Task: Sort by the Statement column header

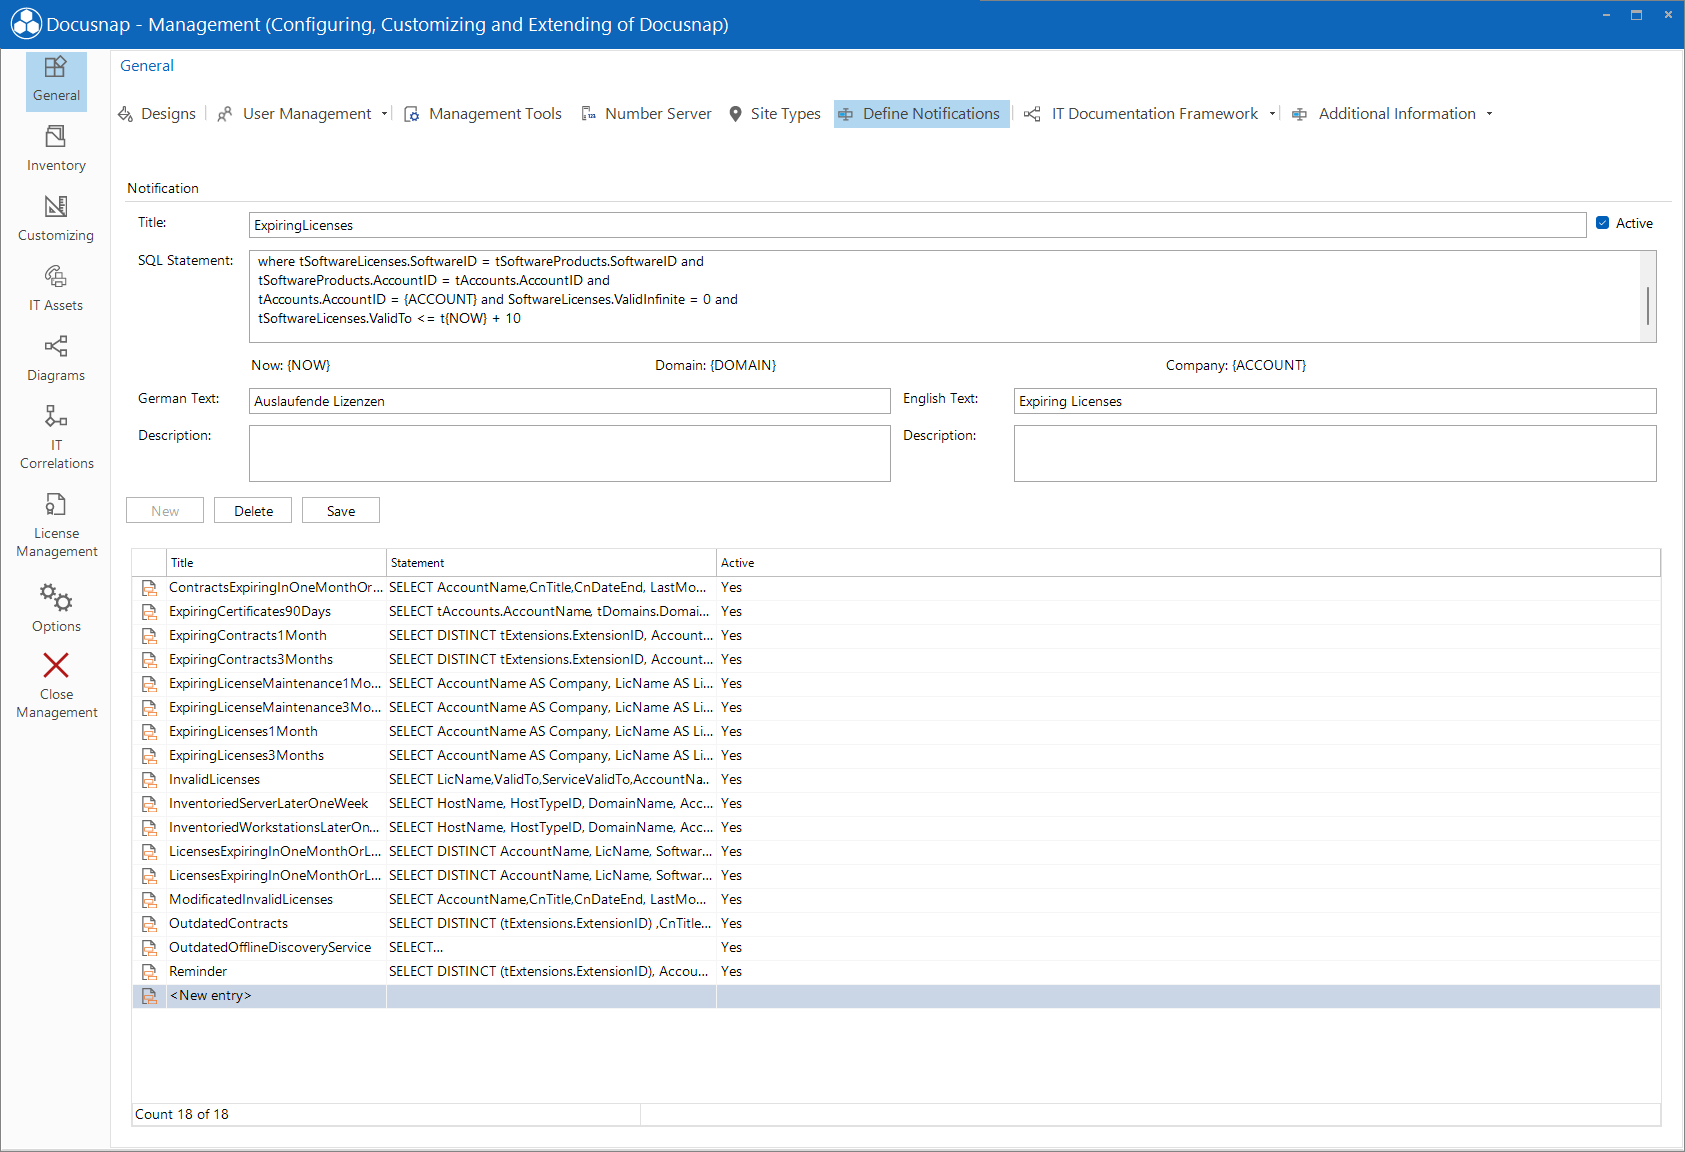Action: [x=551, y=563]
